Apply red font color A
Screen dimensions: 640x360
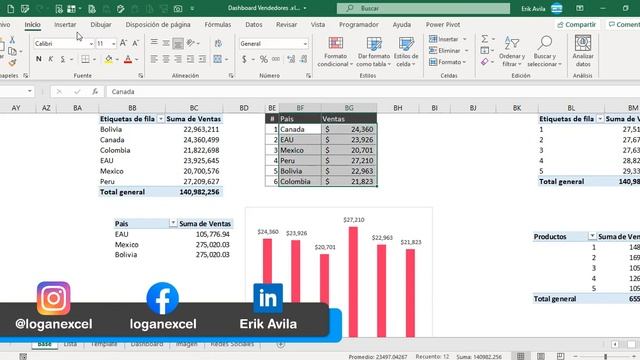(x=128, y=60)
